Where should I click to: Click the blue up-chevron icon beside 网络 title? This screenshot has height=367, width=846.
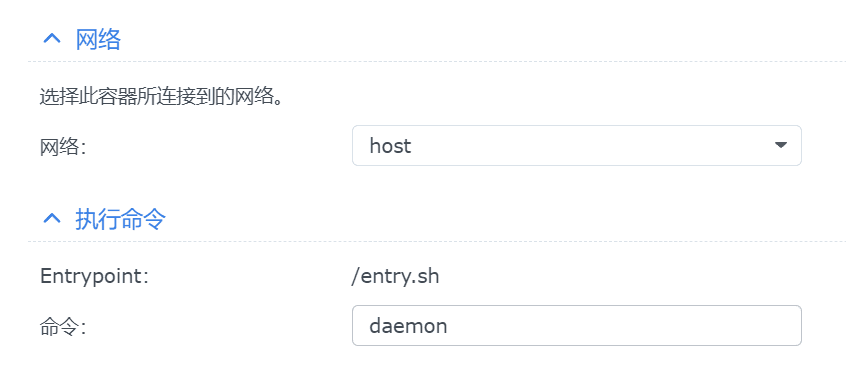point(52,39)
